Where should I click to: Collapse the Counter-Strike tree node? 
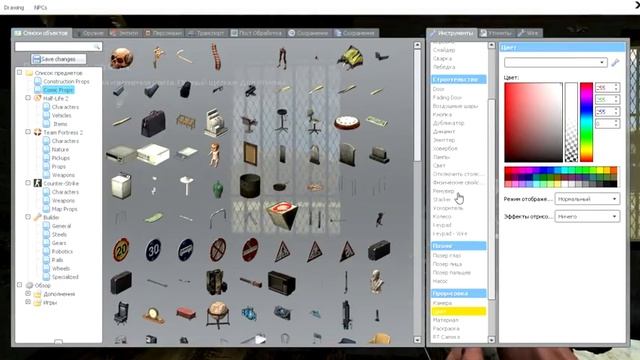[x=28, y=183]
